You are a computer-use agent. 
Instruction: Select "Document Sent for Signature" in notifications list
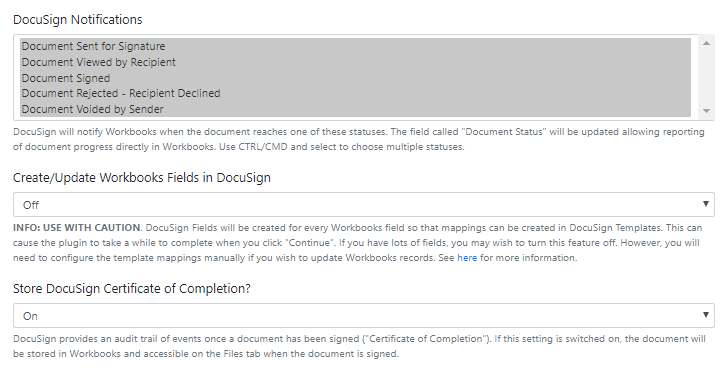(356, 46)
